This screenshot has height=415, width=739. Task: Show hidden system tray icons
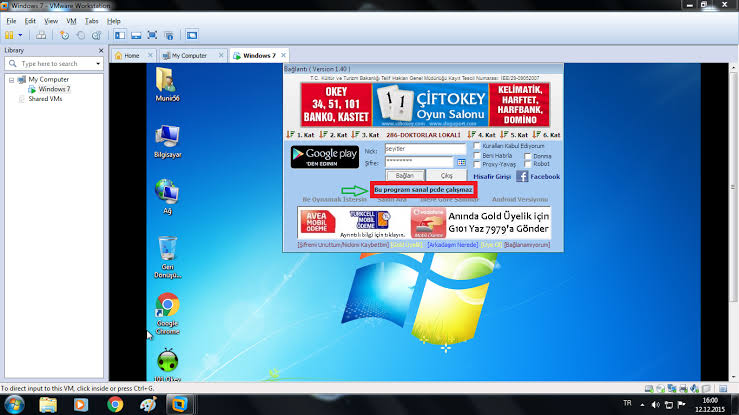click(642, 405)
